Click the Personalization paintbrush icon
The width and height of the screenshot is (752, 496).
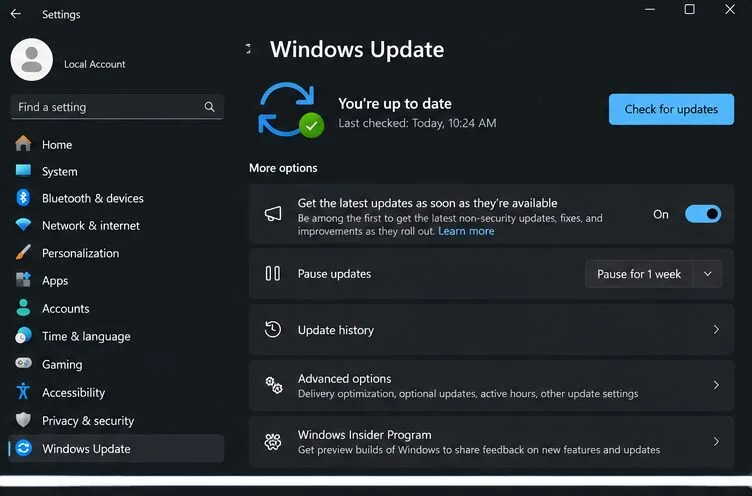[x=23, y=252]
